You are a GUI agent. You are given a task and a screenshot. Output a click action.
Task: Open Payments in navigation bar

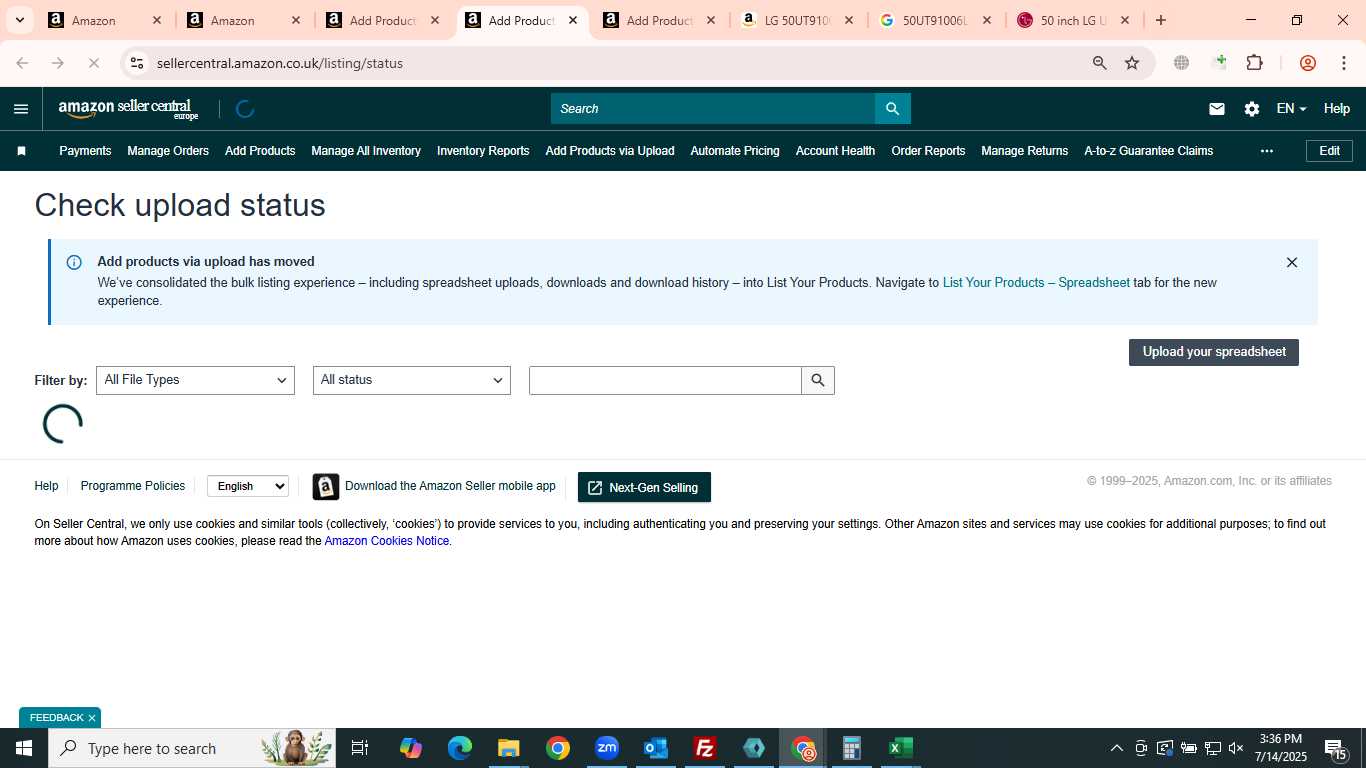pos(85,151)
